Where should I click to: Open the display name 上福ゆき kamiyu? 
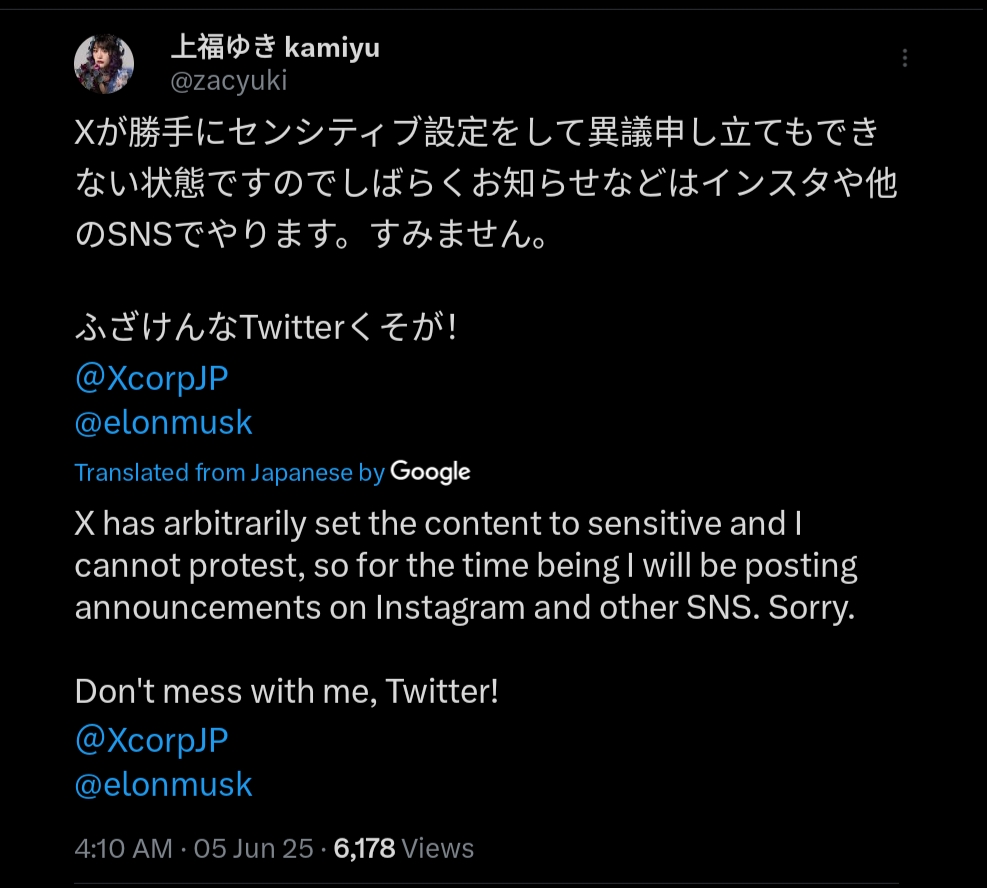point(275,47)
